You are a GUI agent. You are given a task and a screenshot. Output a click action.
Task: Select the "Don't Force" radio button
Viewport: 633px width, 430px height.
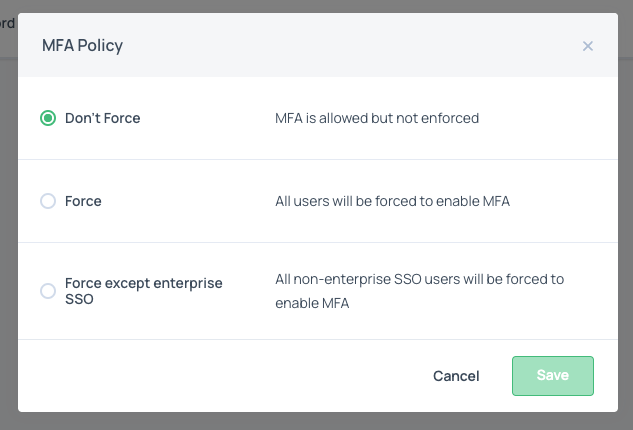click(x=48, y=118)
